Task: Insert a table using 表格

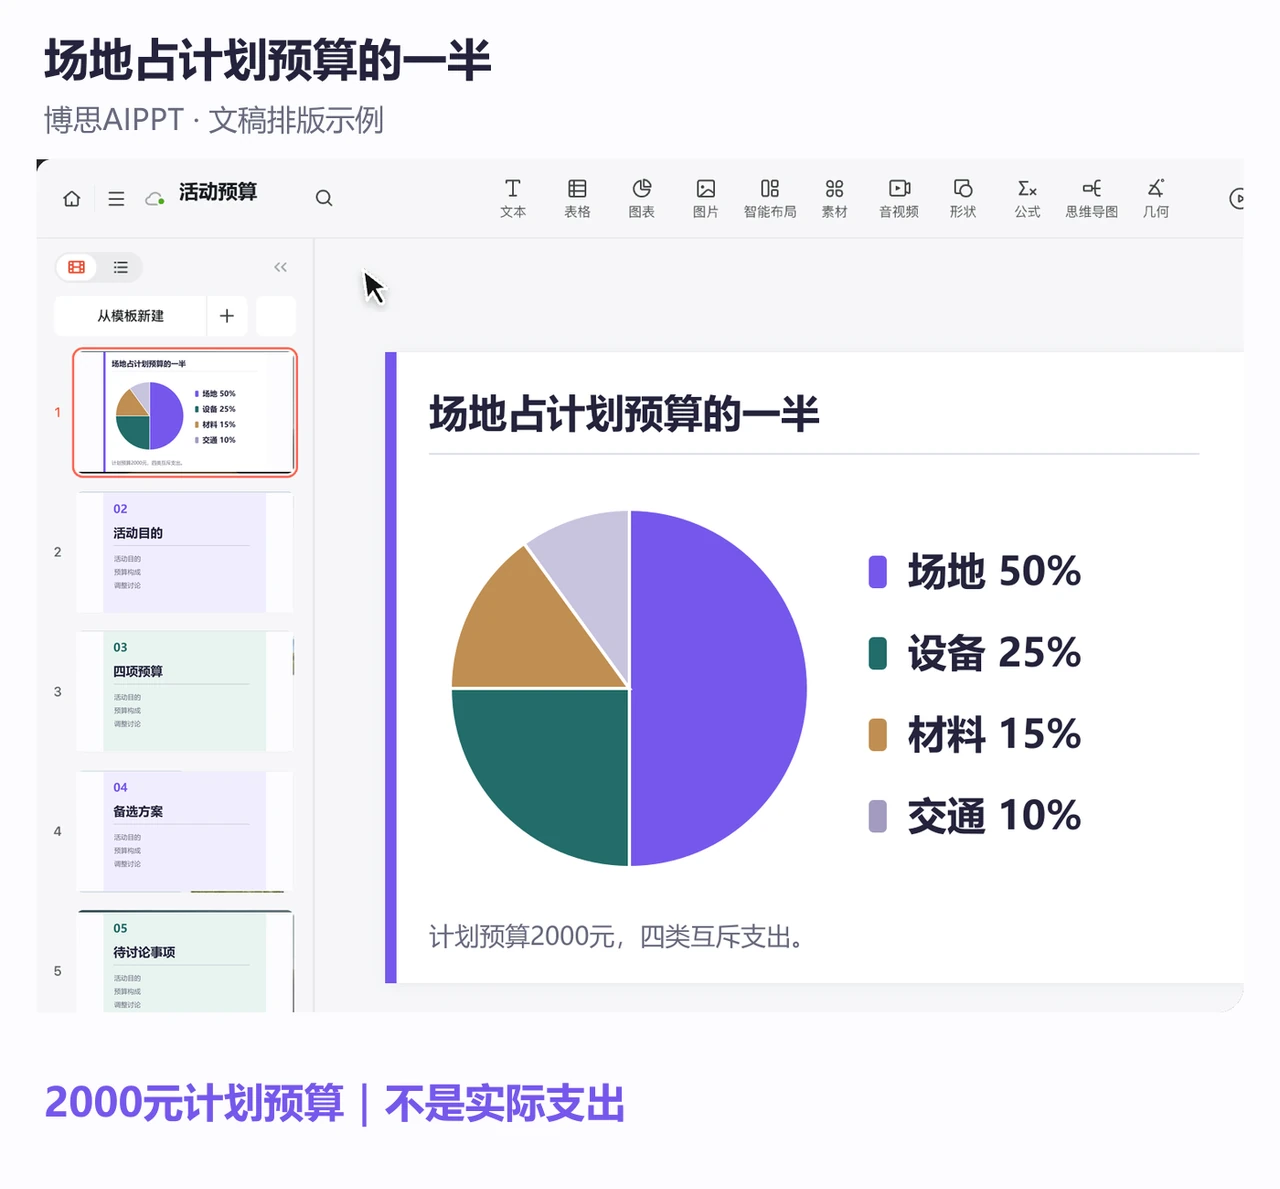Action: pyautogui.click(x=577, y=198)
